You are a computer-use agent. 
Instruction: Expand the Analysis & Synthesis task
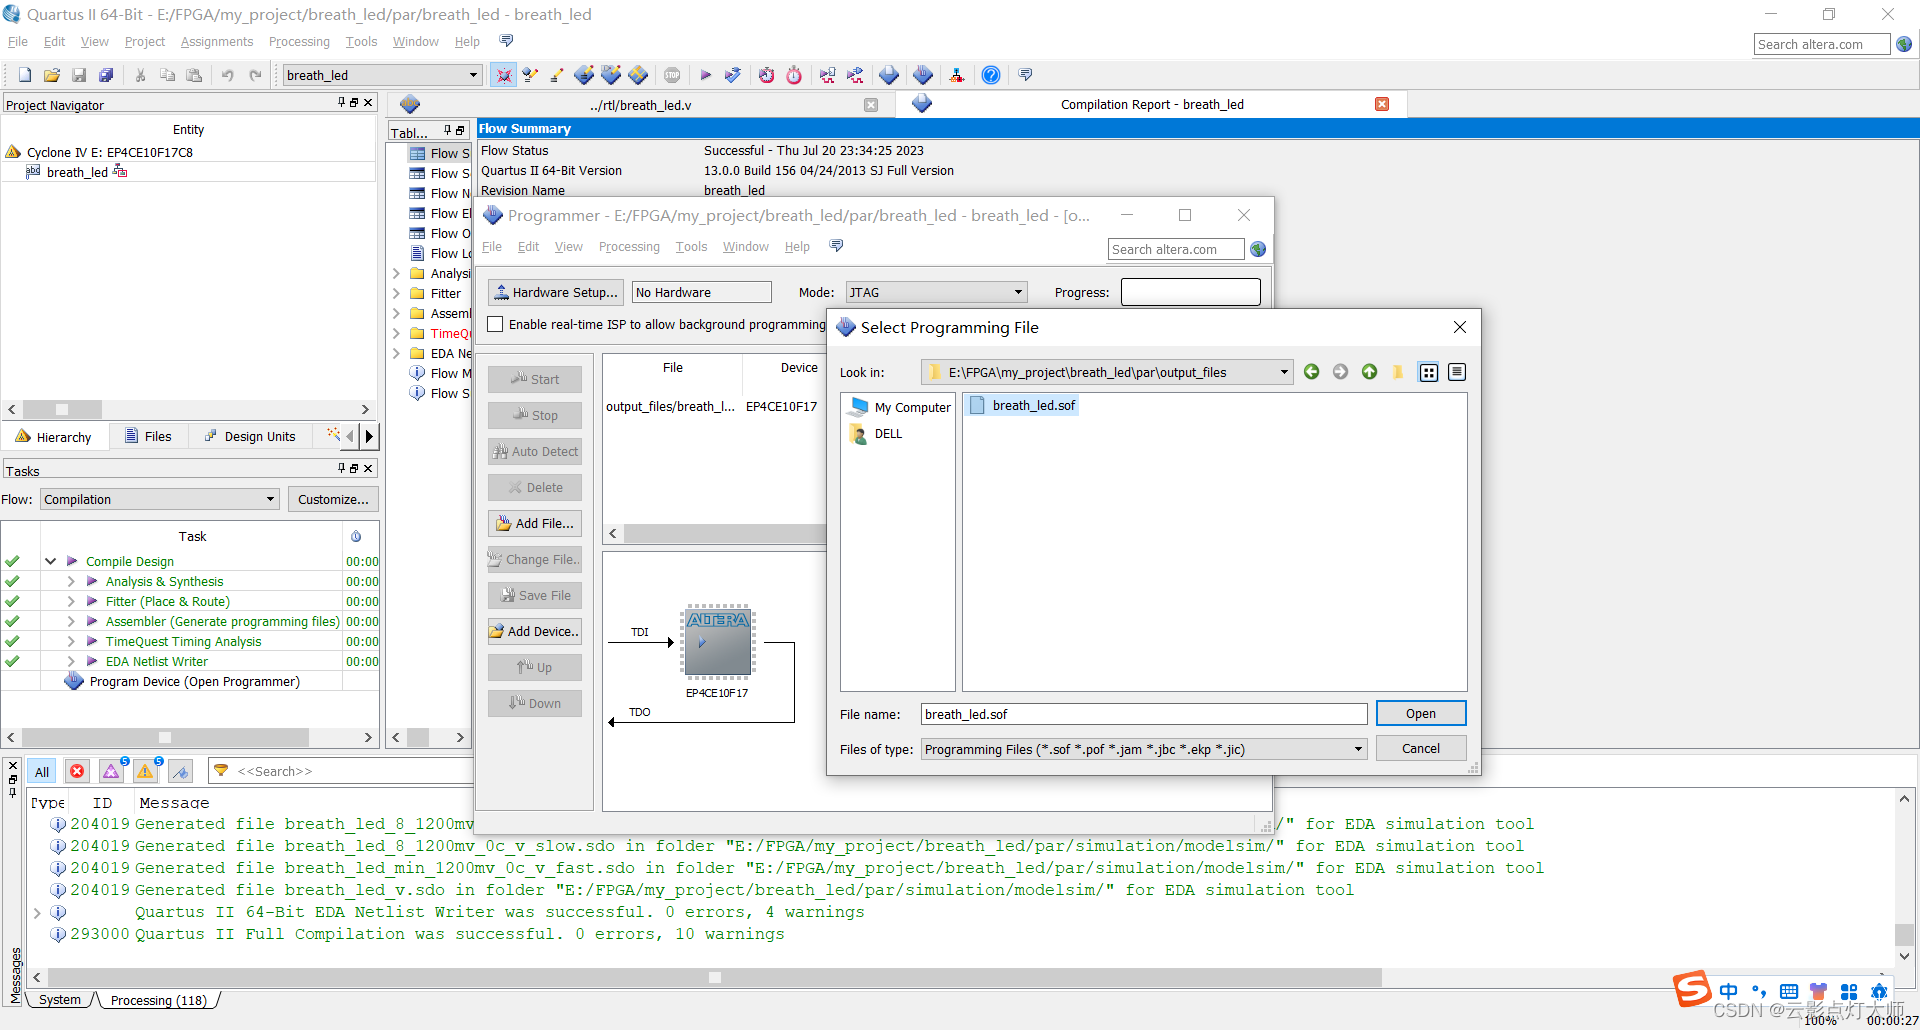point(71,581)
